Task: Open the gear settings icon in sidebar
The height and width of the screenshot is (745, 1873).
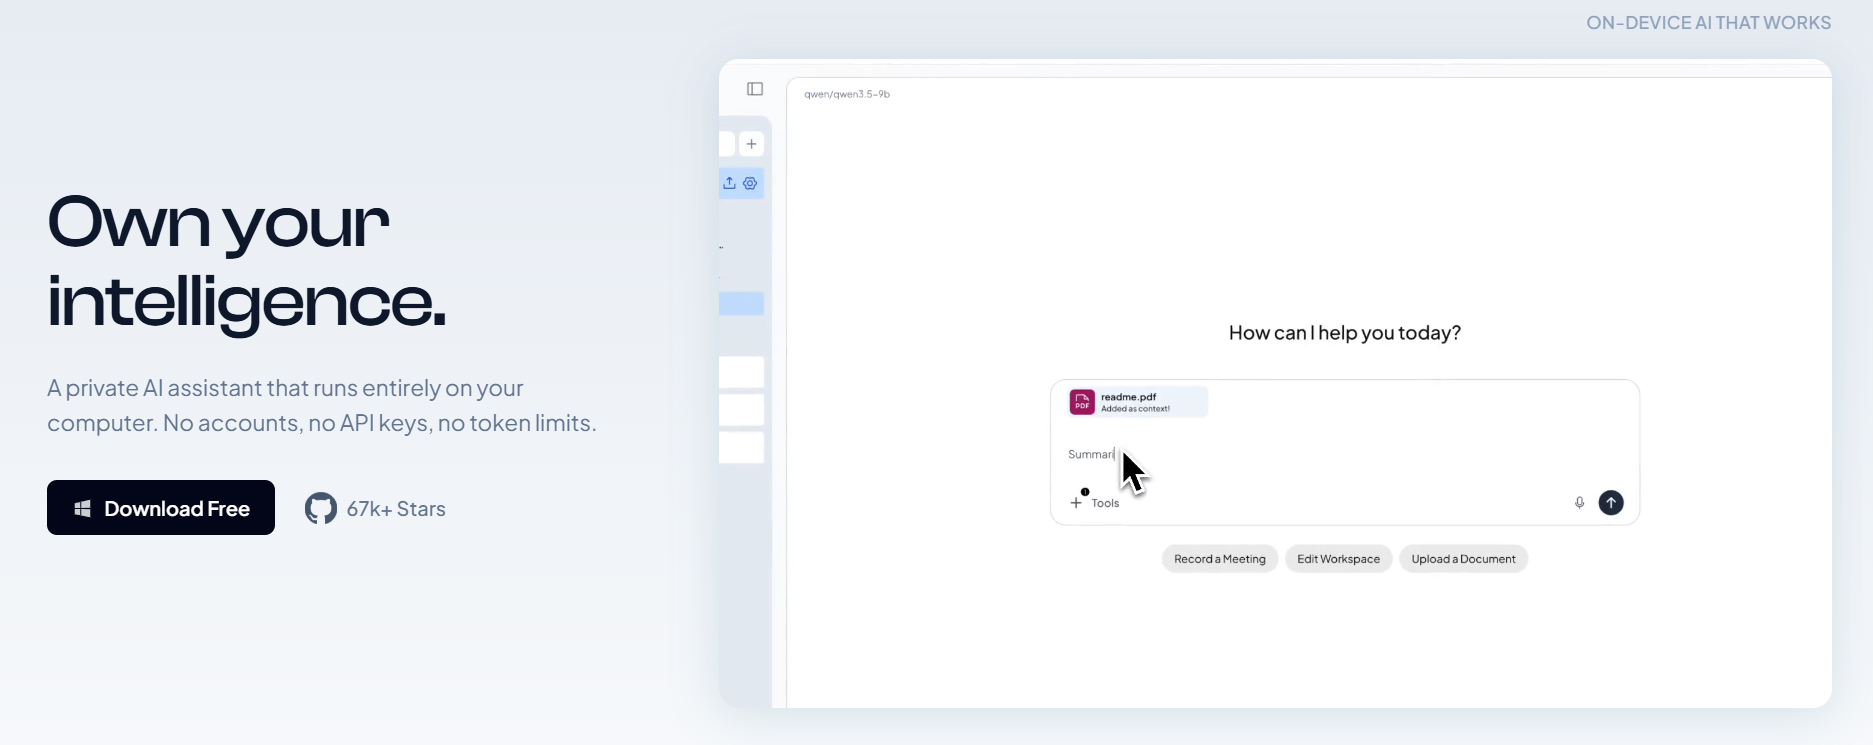Action: coord(750,183)
